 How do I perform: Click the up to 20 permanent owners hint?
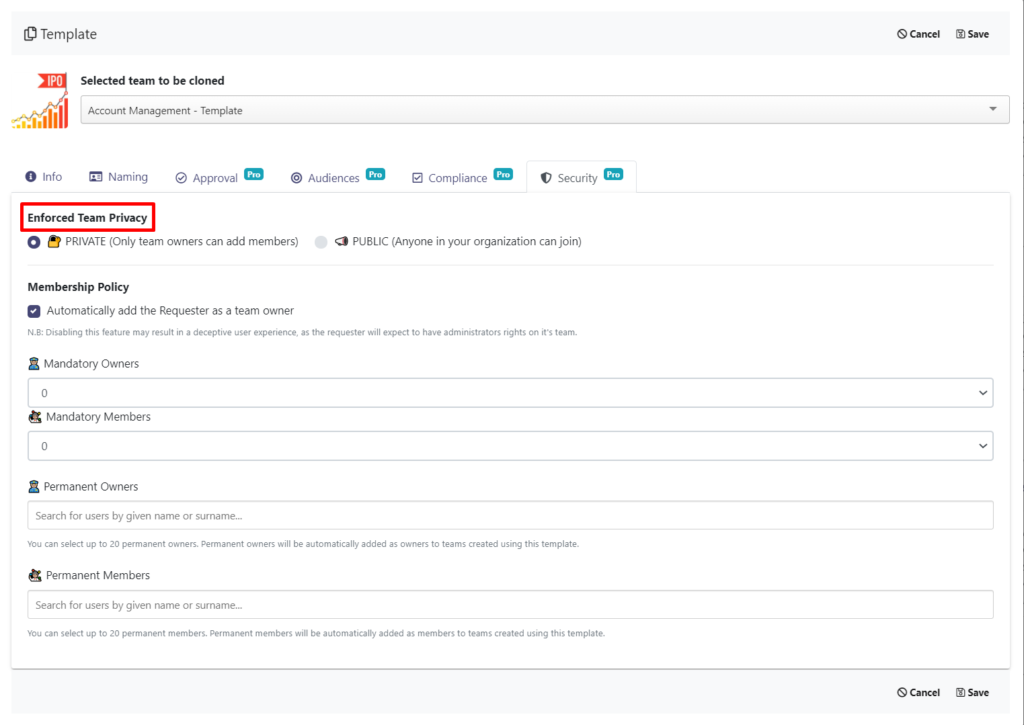[x=303, y=544]
